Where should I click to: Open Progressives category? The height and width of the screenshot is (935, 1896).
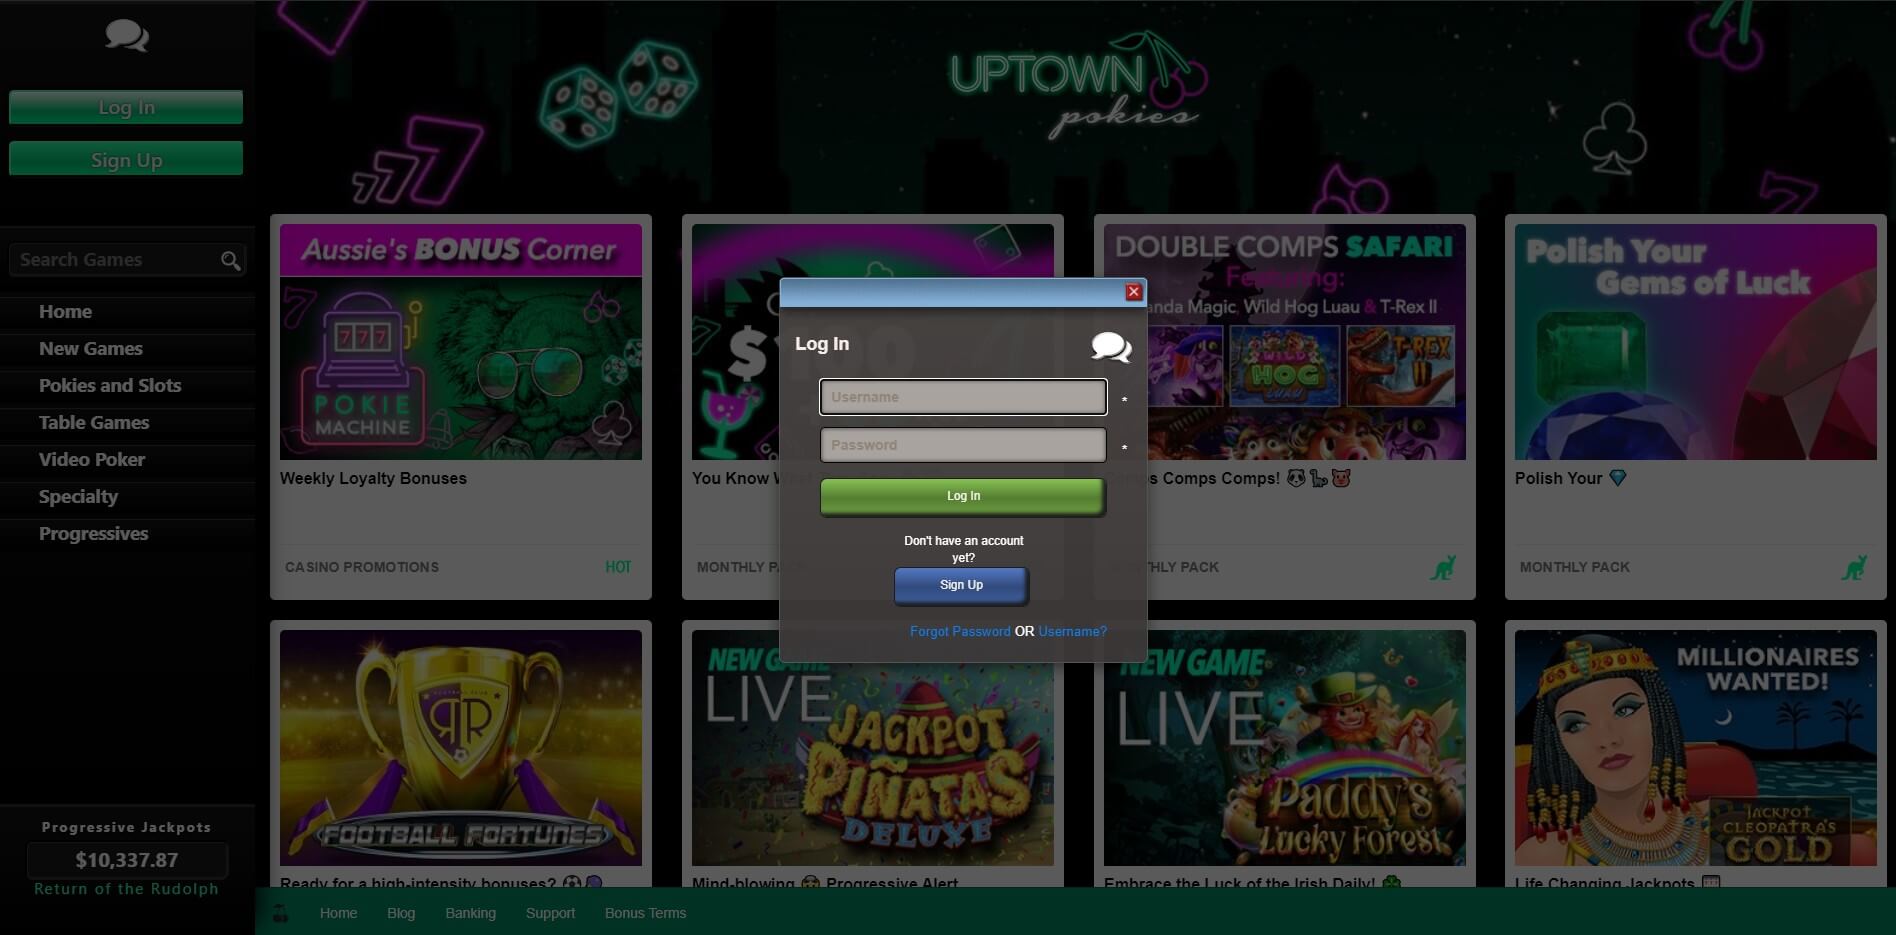point(93,534)
